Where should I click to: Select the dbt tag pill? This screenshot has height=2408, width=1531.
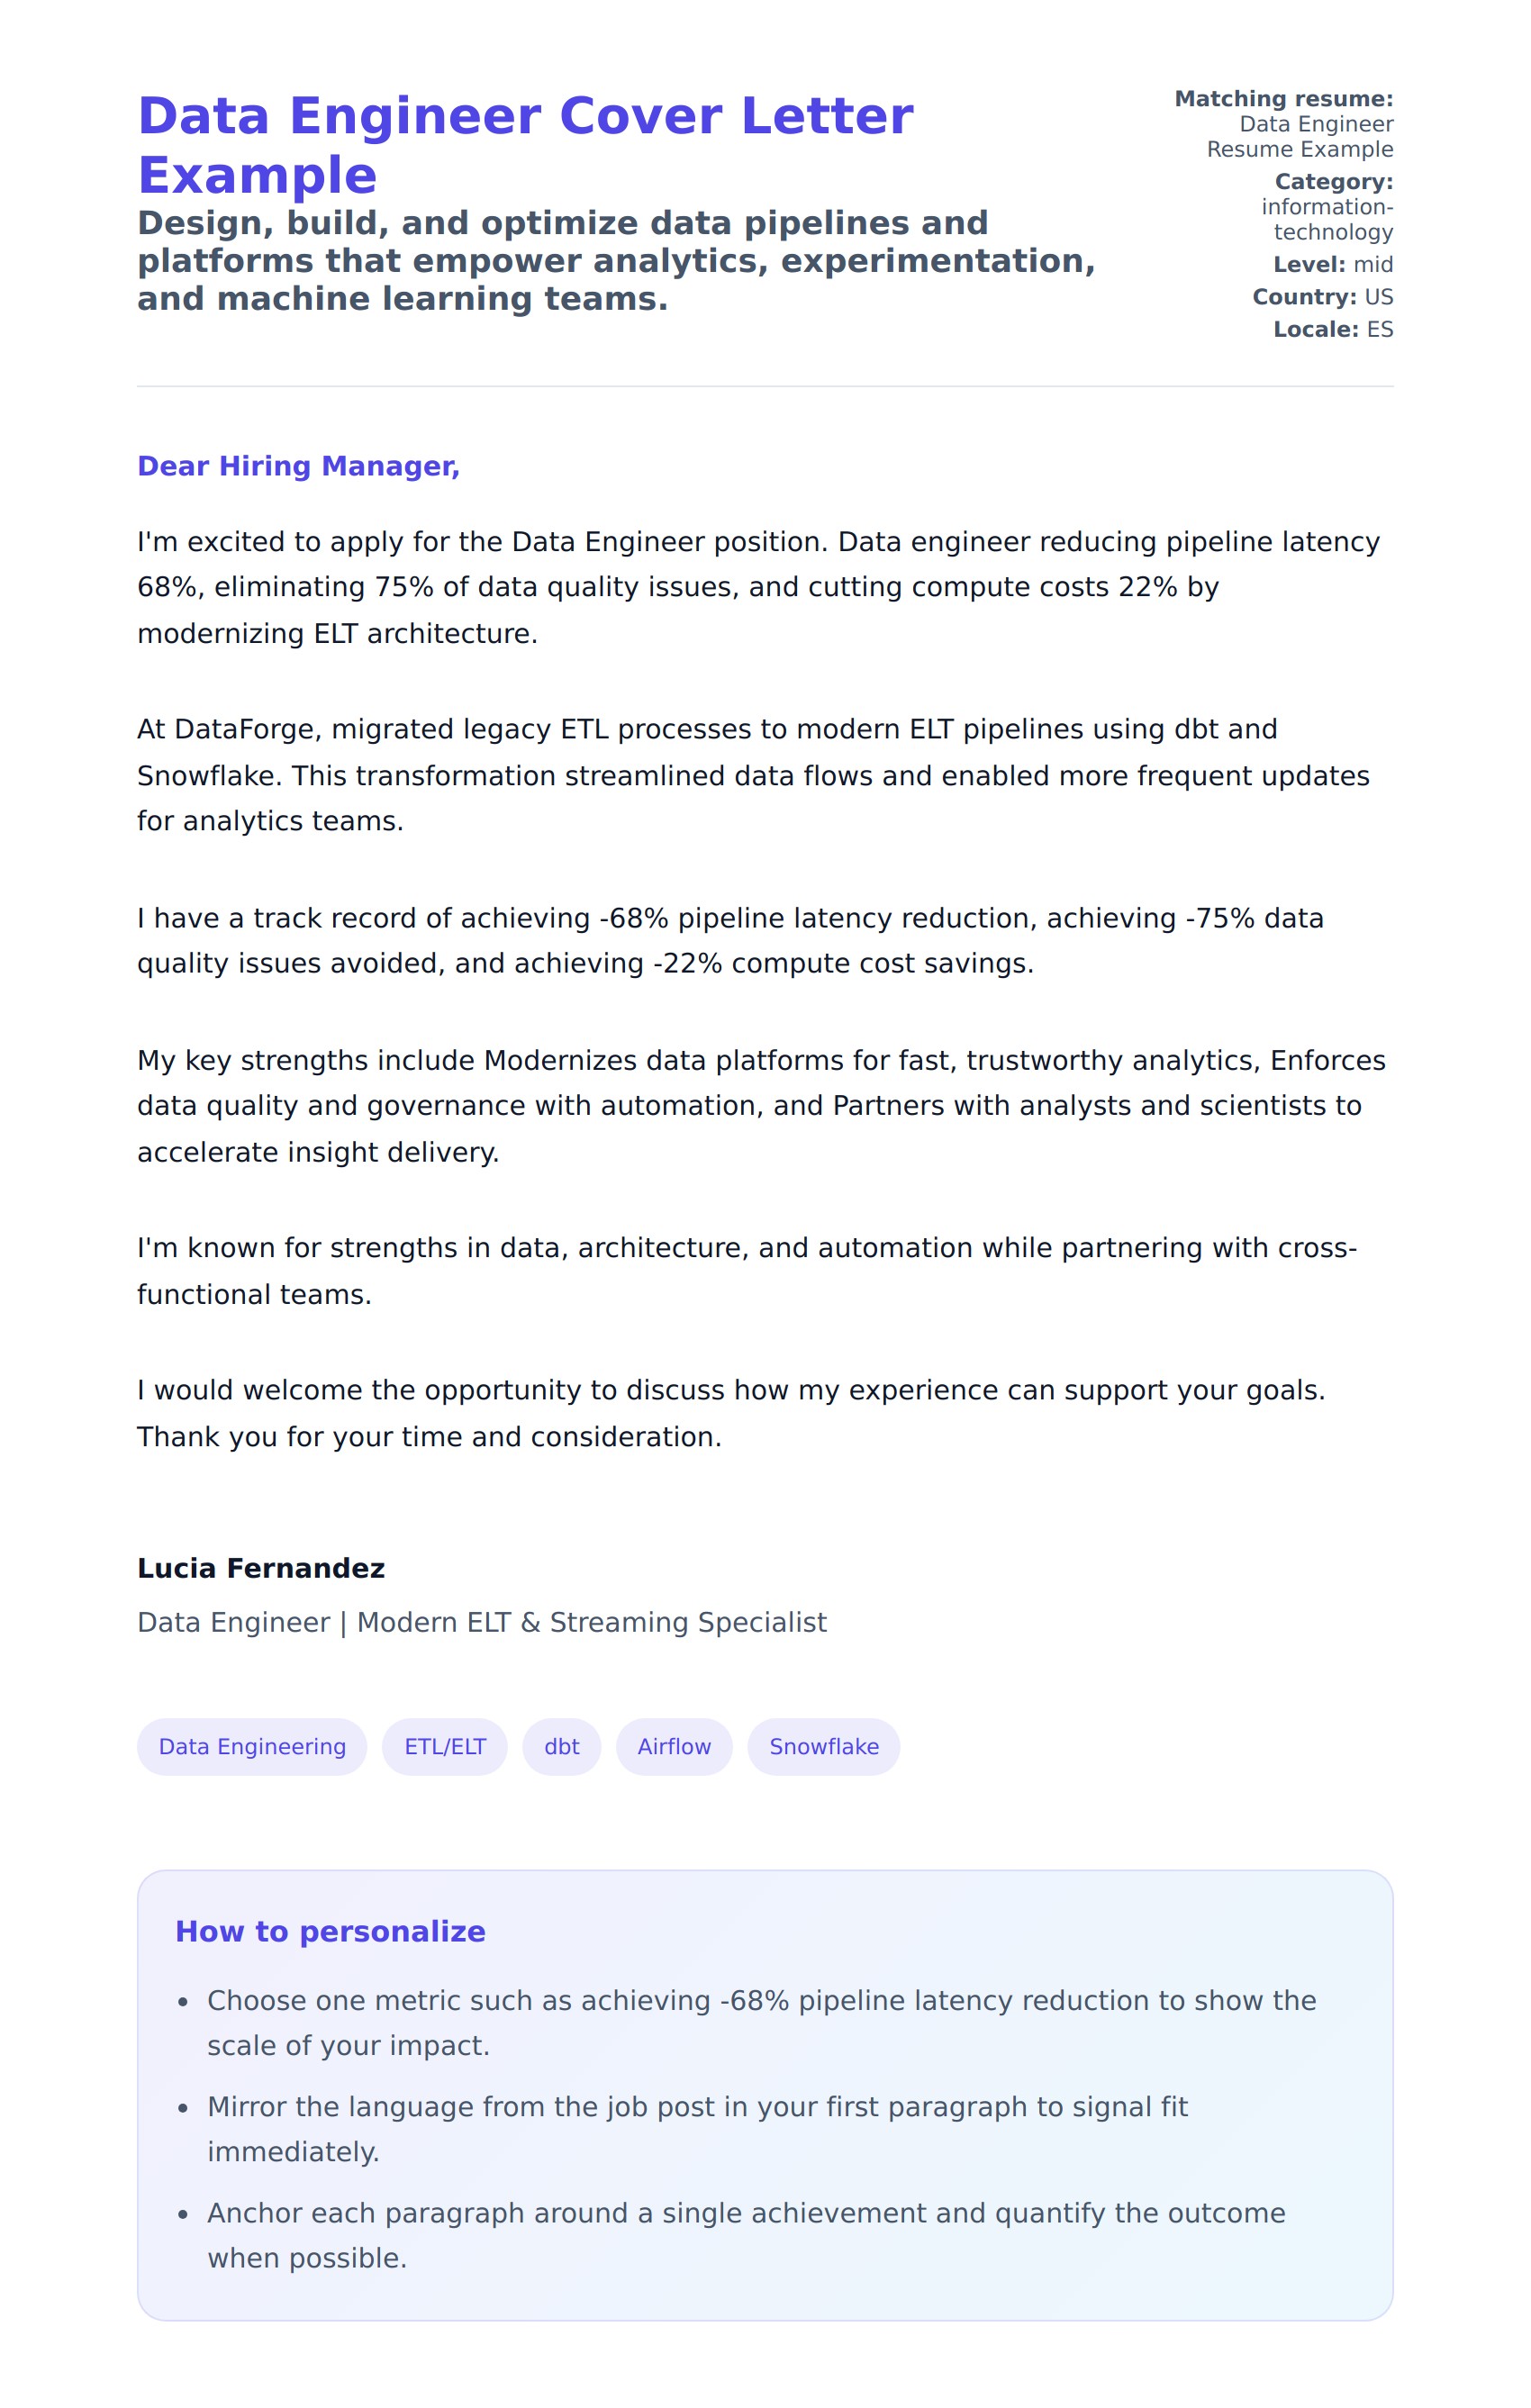[x=561, y=1747]
